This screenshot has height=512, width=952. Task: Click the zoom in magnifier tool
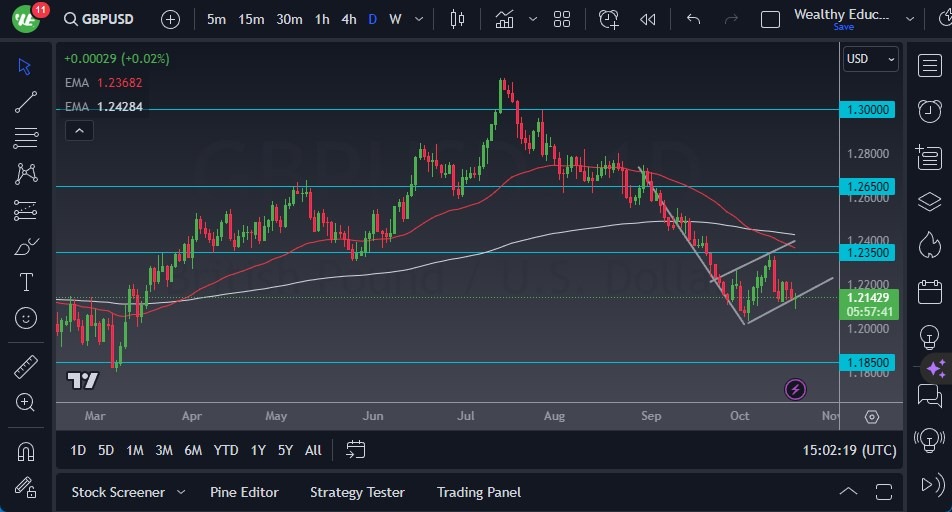click(x=26, y=402)
